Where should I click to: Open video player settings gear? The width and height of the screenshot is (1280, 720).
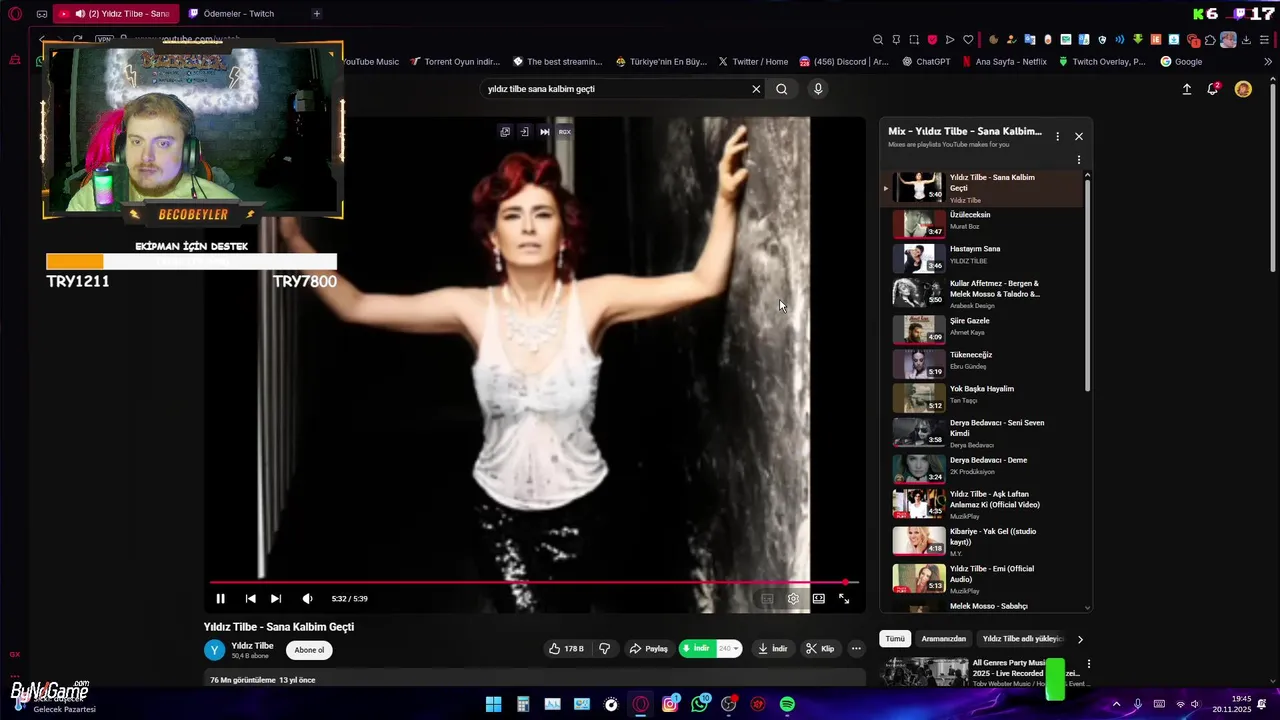click(x=793, y=598)
